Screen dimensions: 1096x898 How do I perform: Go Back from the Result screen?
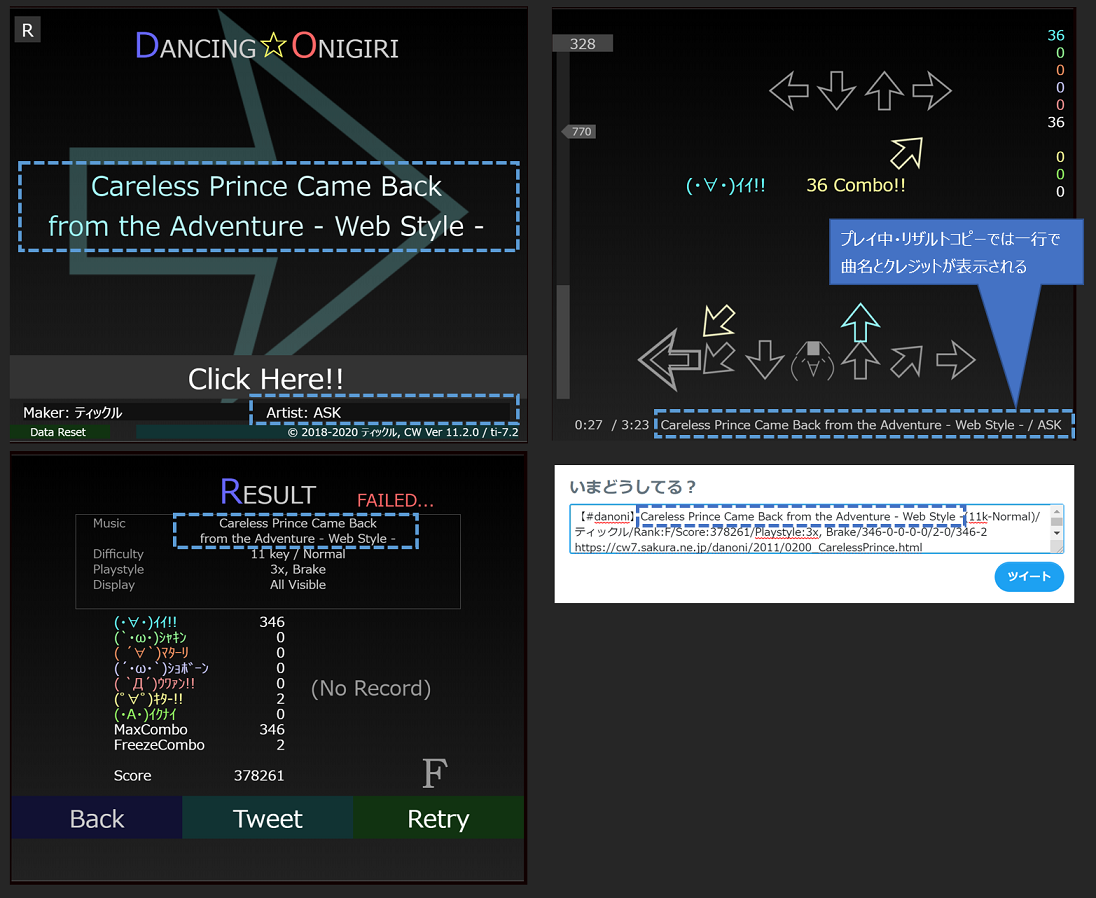(96, 818)
